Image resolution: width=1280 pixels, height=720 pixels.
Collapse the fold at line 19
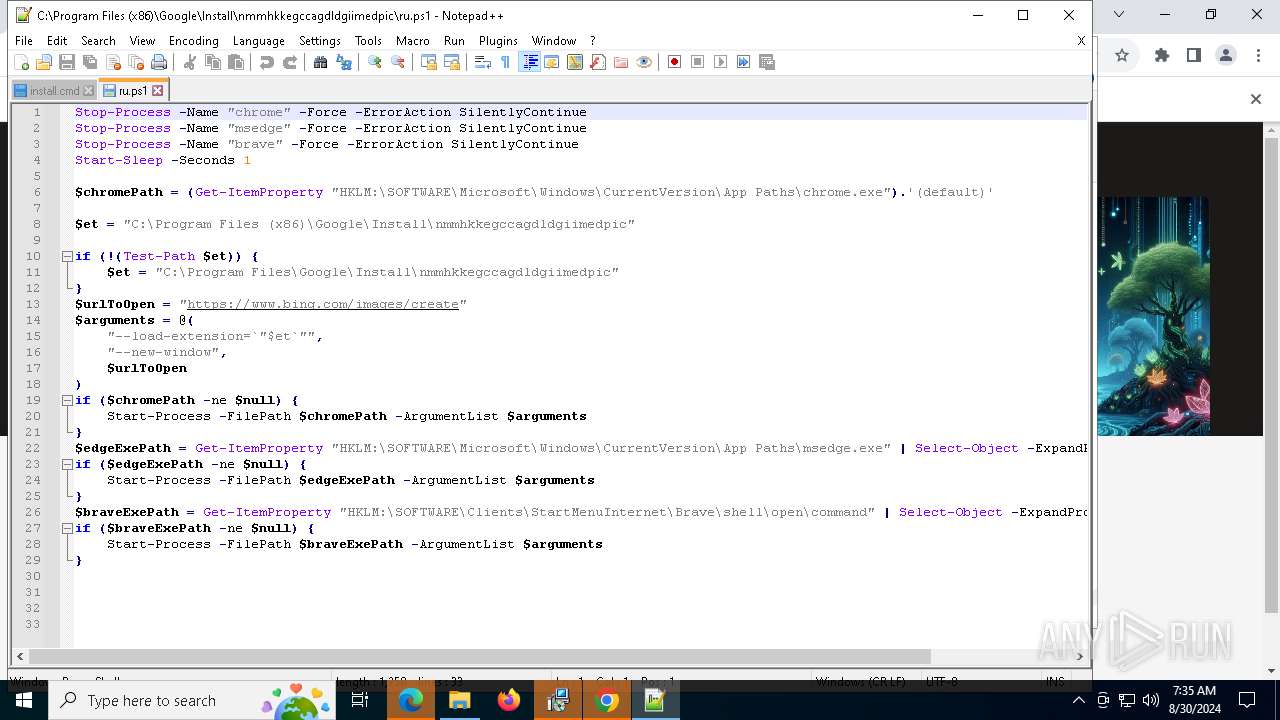click(67, 400)
